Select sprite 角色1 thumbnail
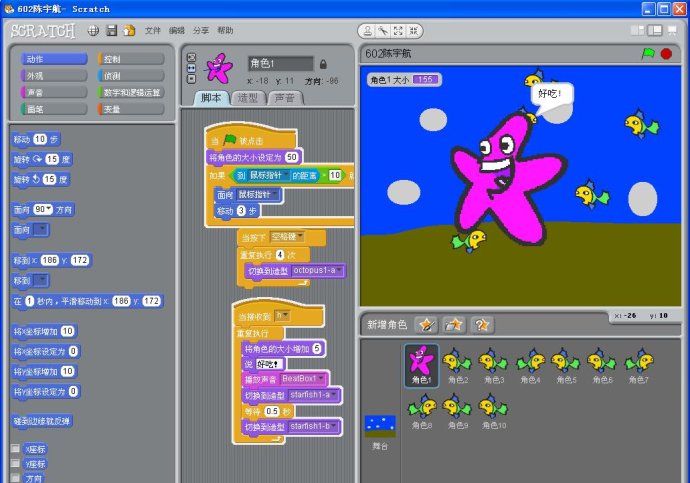The image size is (690, 483). (x=422, y=365)
